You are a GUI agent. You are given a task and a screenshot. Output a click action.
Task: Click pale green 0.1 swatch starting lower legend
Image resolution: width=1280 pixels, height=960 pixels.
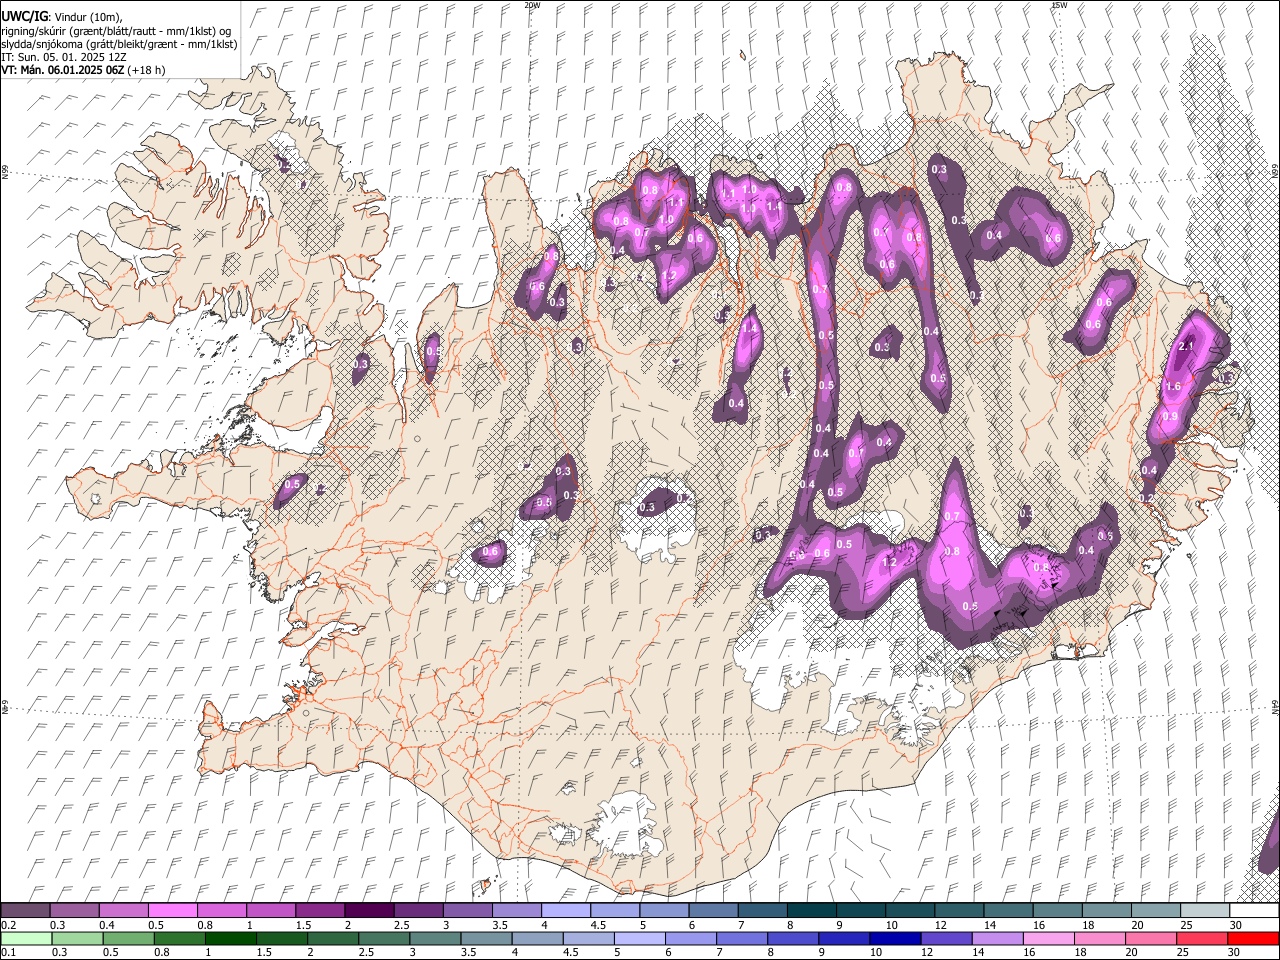tap(26, 938)
